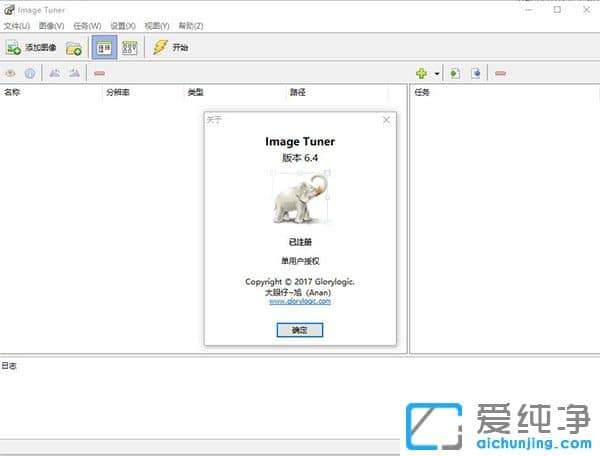This screenshot has width=600, height=456.
Task: Click the version text '版本 6.4'
Action: [x=300, y=158]
